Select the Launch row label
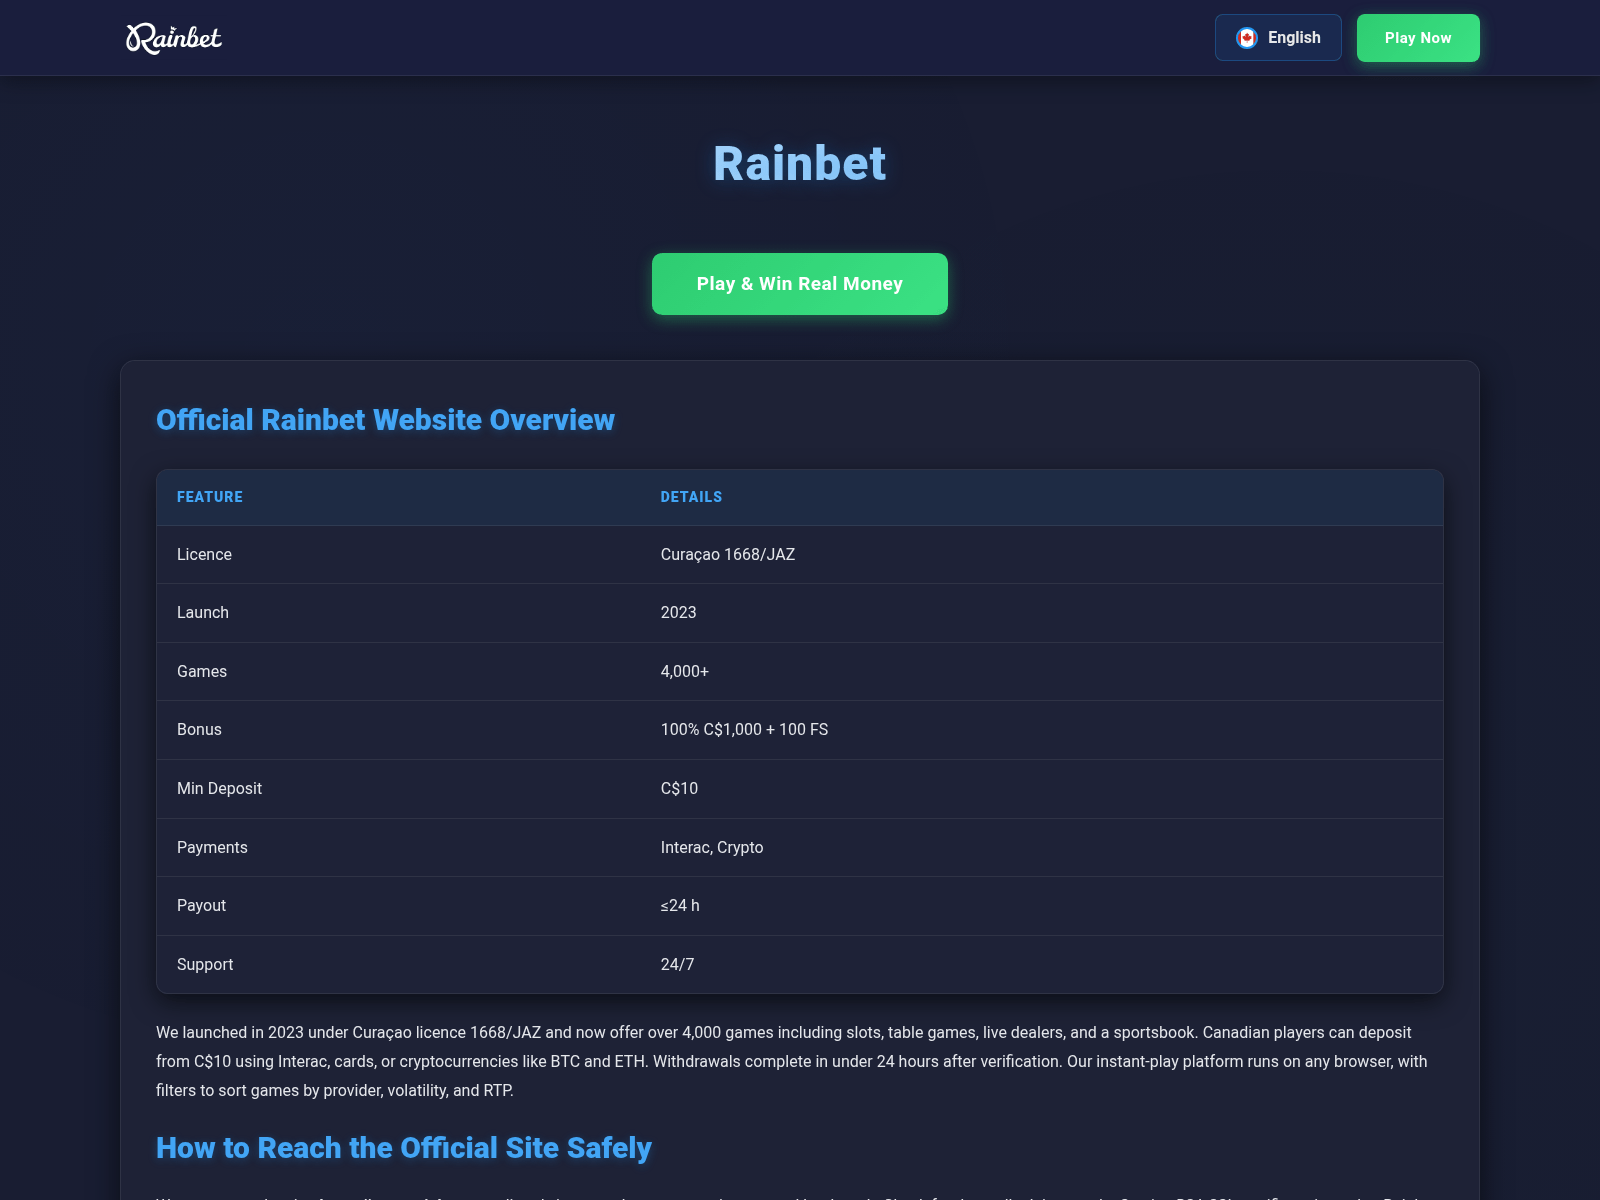 tap(203, 613)
